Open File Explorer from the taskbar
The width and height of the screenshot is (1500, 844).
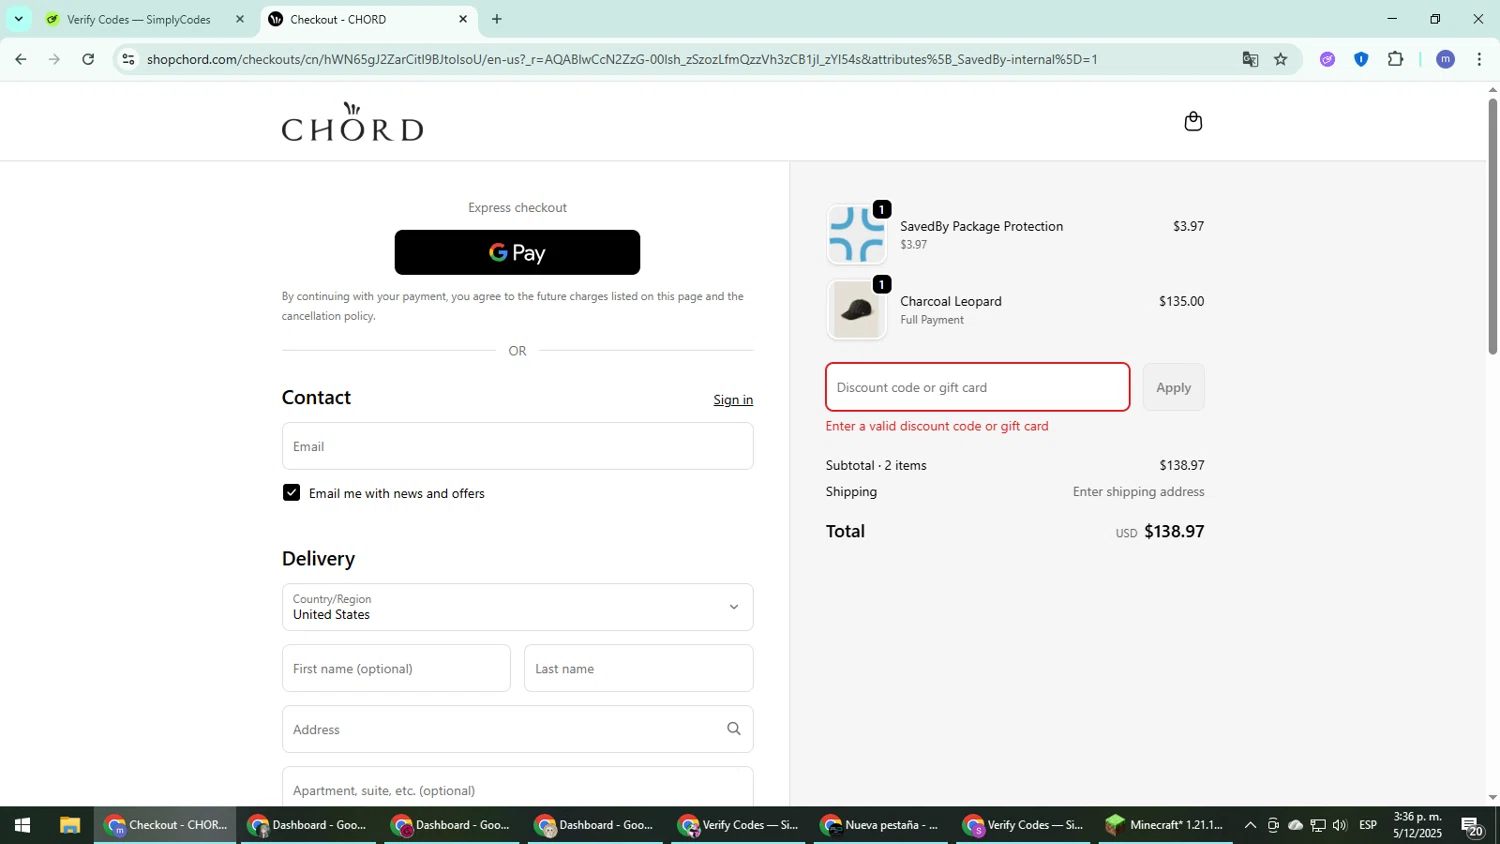coord(69,825)
